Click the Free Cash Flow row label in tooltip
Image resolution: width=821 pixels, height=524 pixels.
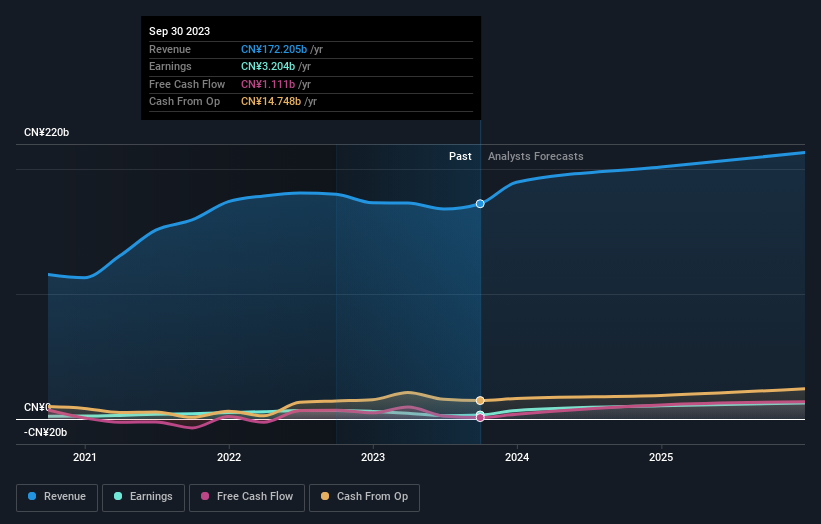(x=187, y=84)
